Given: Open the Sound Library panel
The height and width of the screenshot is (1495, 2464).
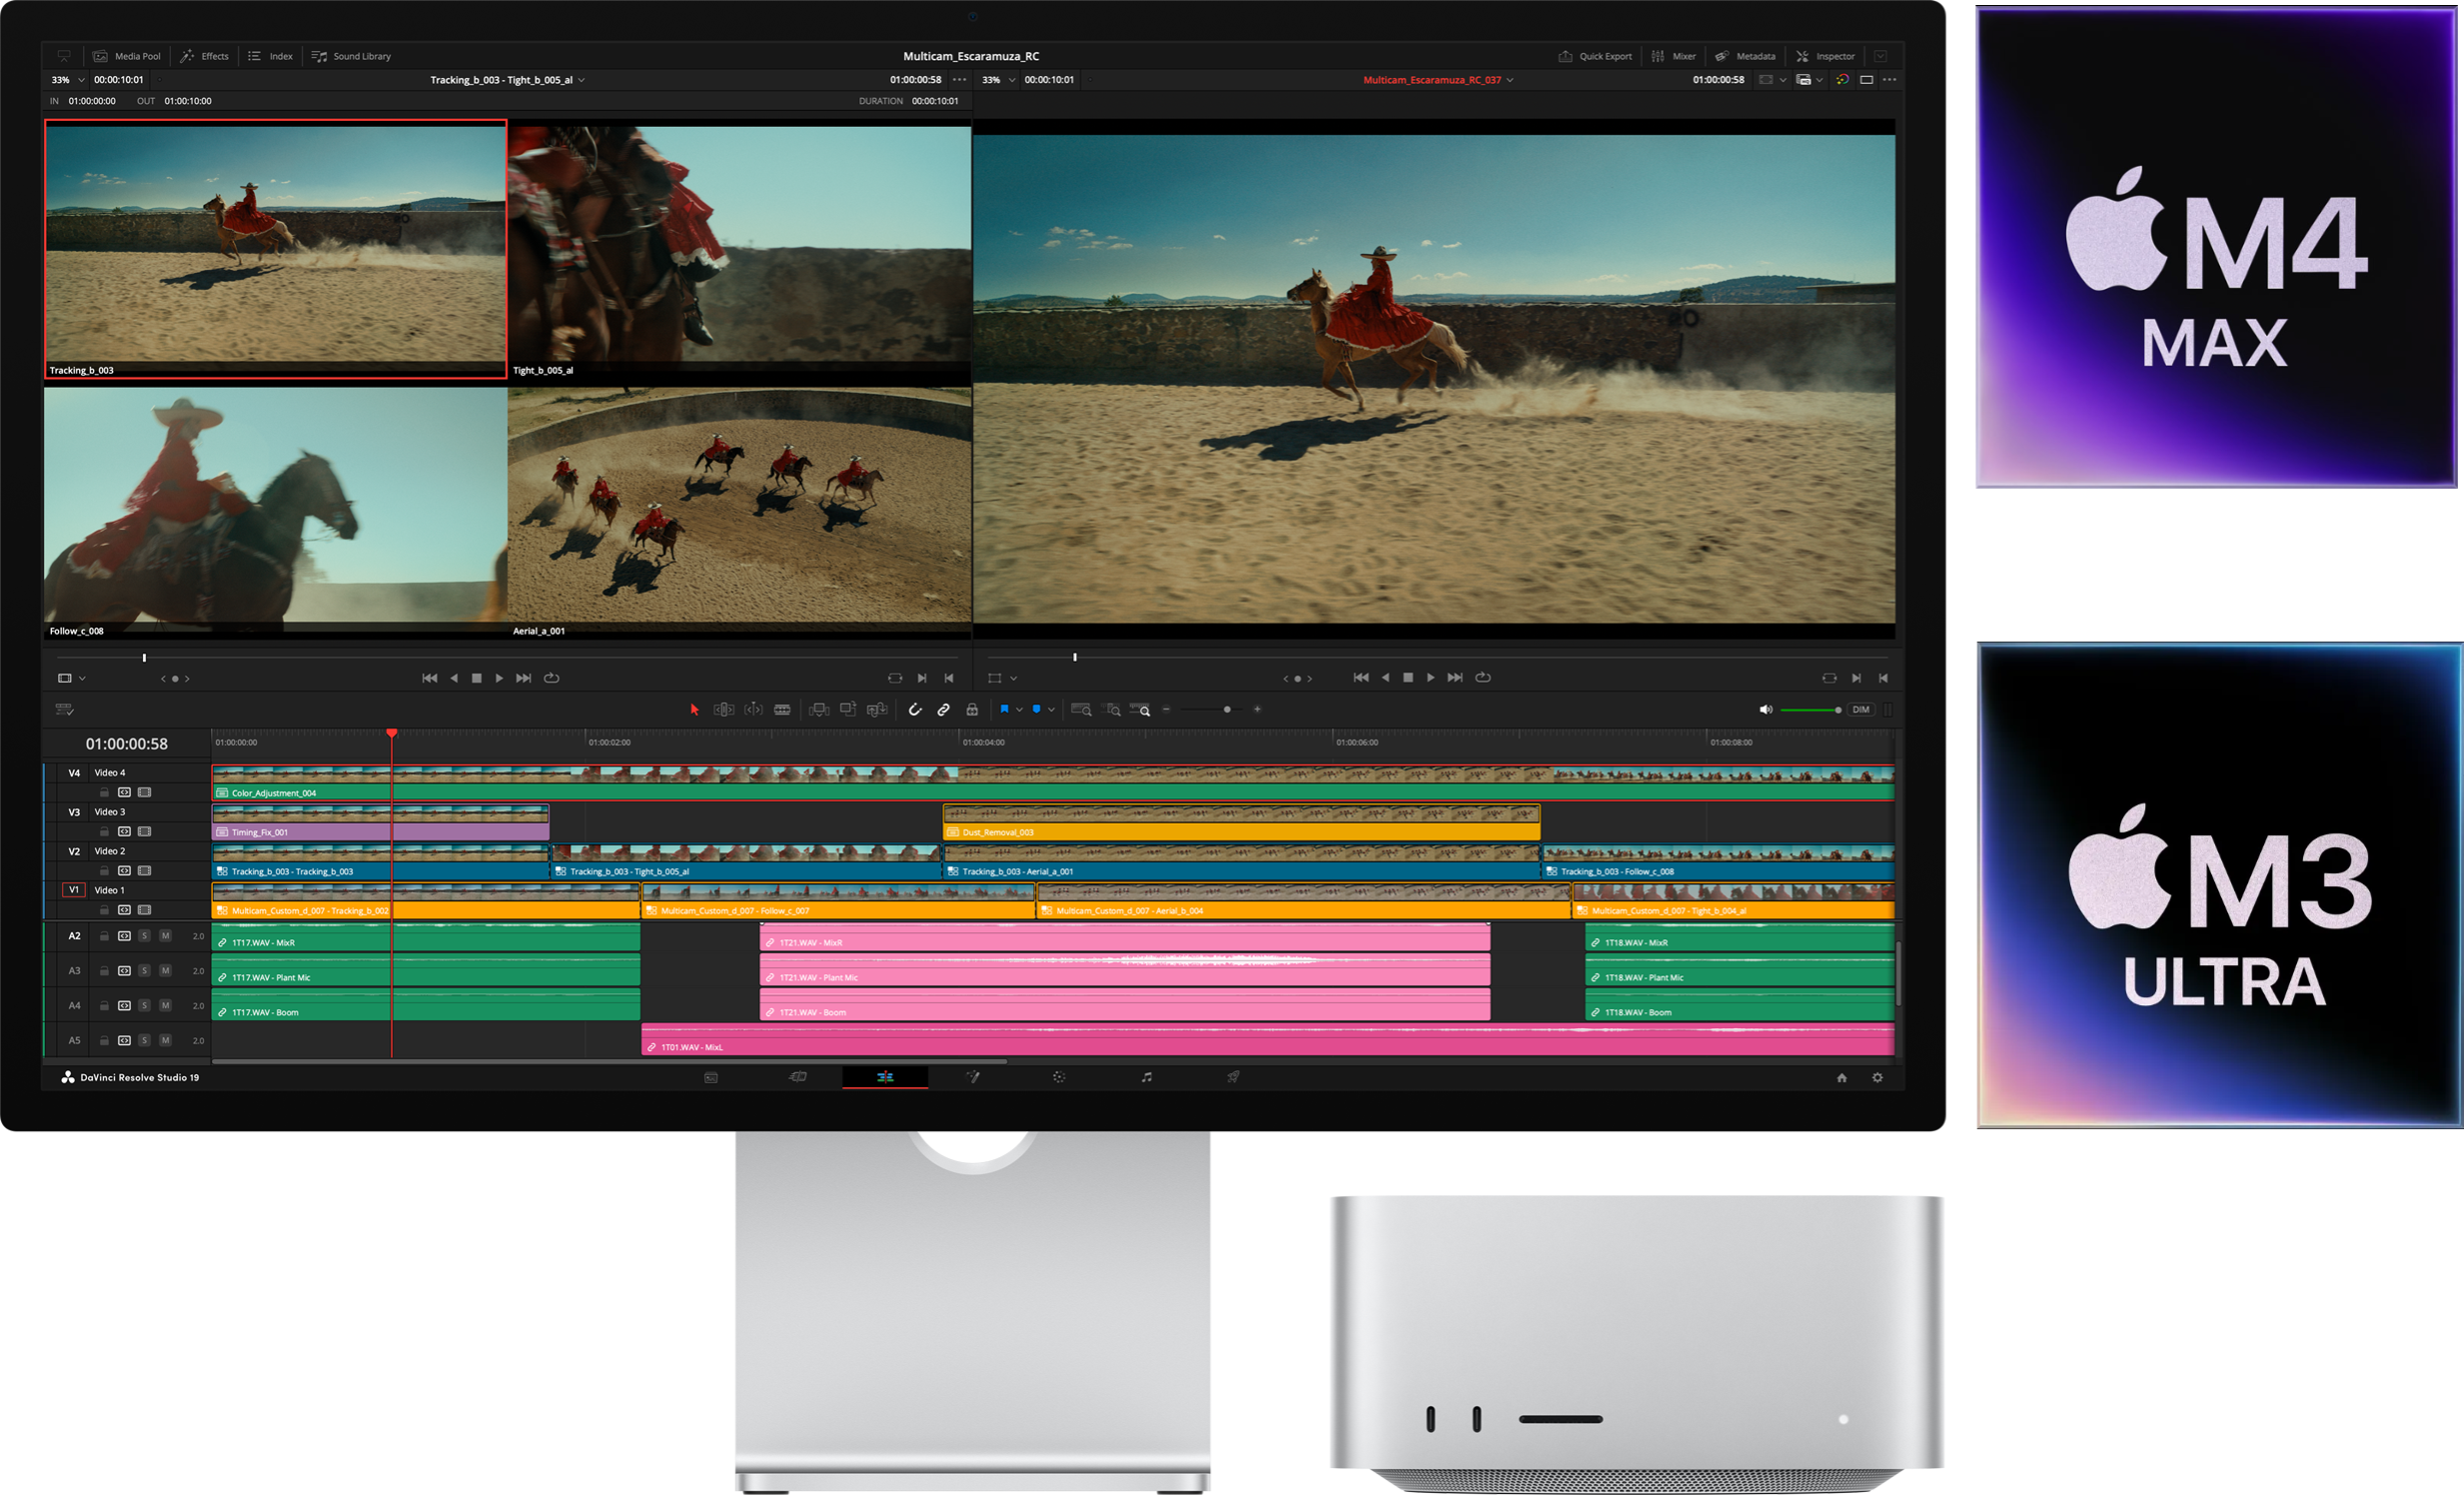Looking at the screenshot, I should coord(351,56).
